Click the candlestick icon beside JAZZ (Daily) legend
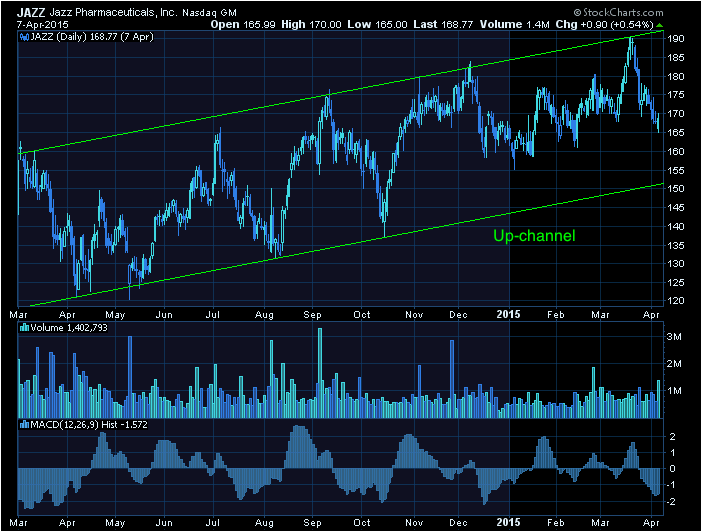702x532 pixels. 24,37
